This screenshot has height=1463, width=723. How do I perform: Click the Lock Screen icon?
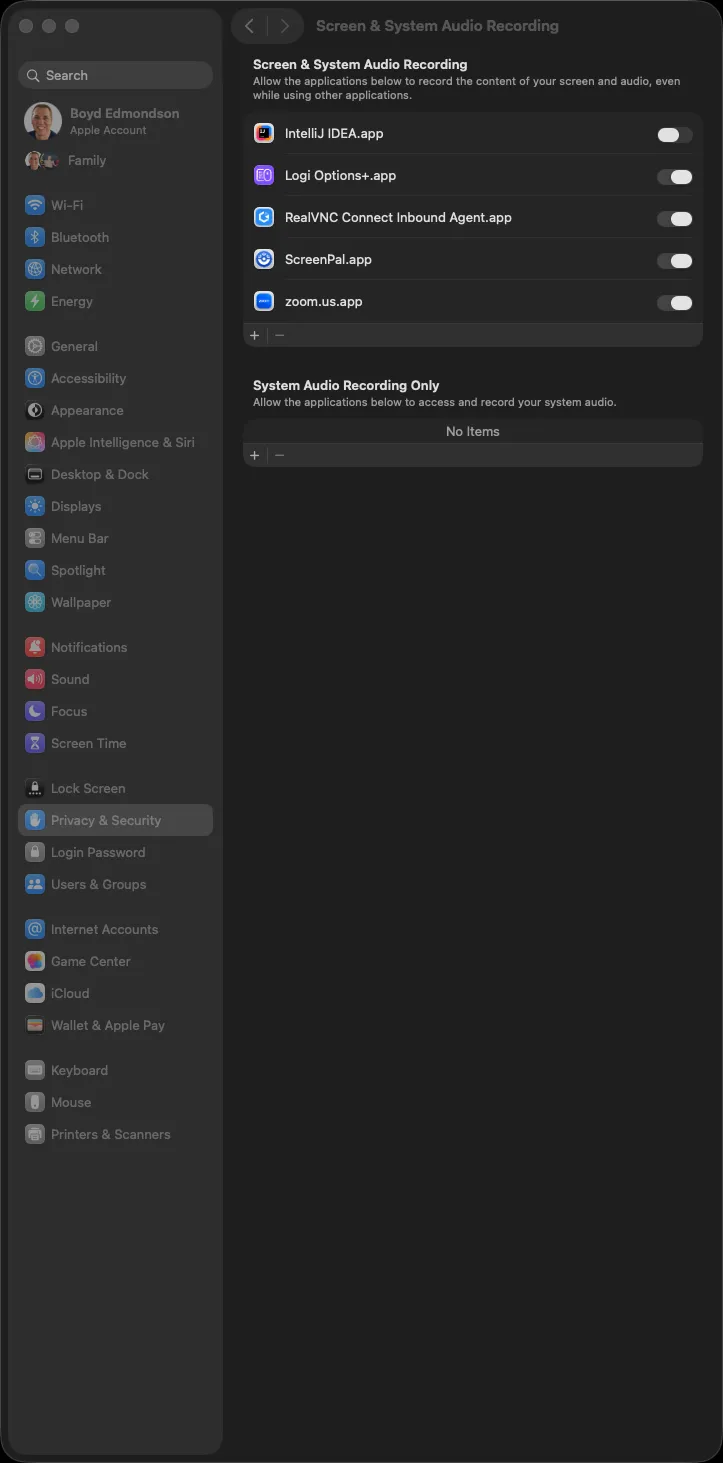(x=35, y=788)
